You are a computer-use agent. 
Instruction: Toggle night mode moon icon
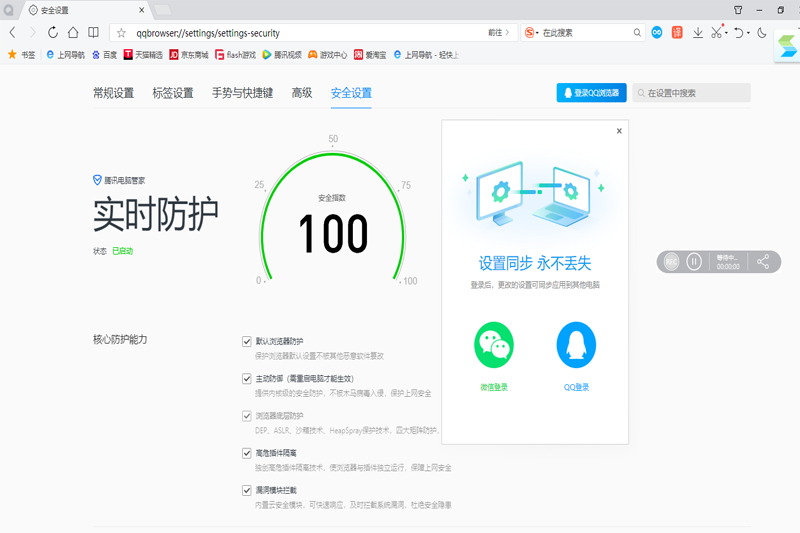pos(762,33)
